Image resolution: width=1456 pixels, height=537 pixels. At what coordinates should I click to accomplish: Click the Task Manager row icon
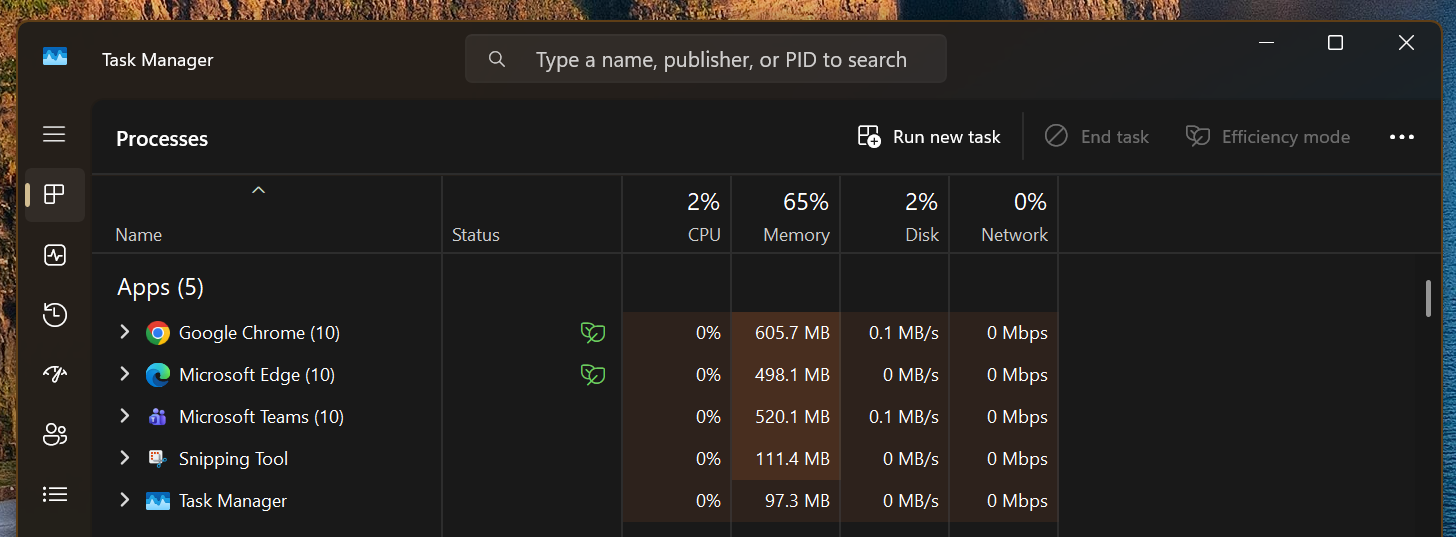coord(158,501)
